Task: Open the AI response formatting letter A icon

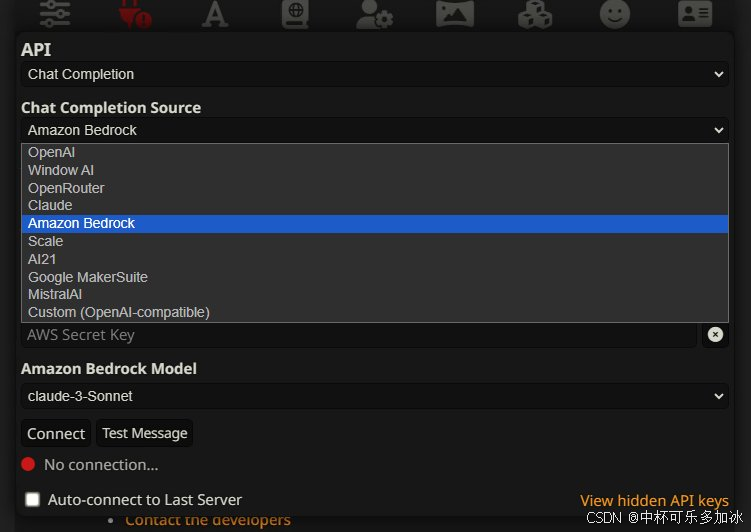Action: 215,13
